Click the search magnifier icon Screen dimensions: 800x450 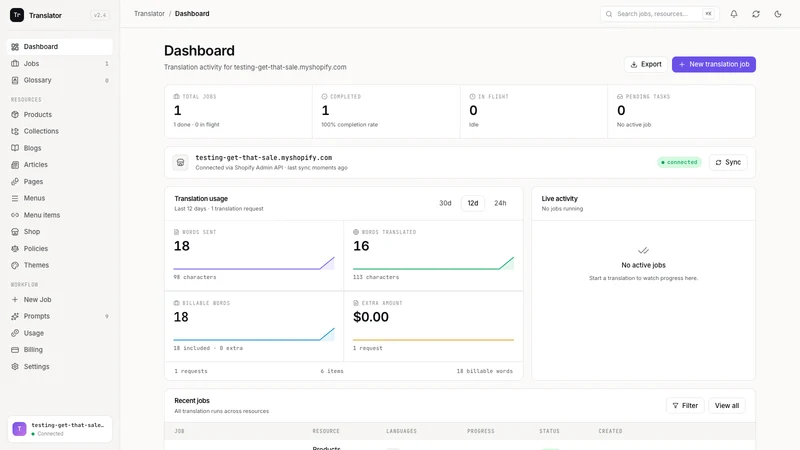pos(609,14)
